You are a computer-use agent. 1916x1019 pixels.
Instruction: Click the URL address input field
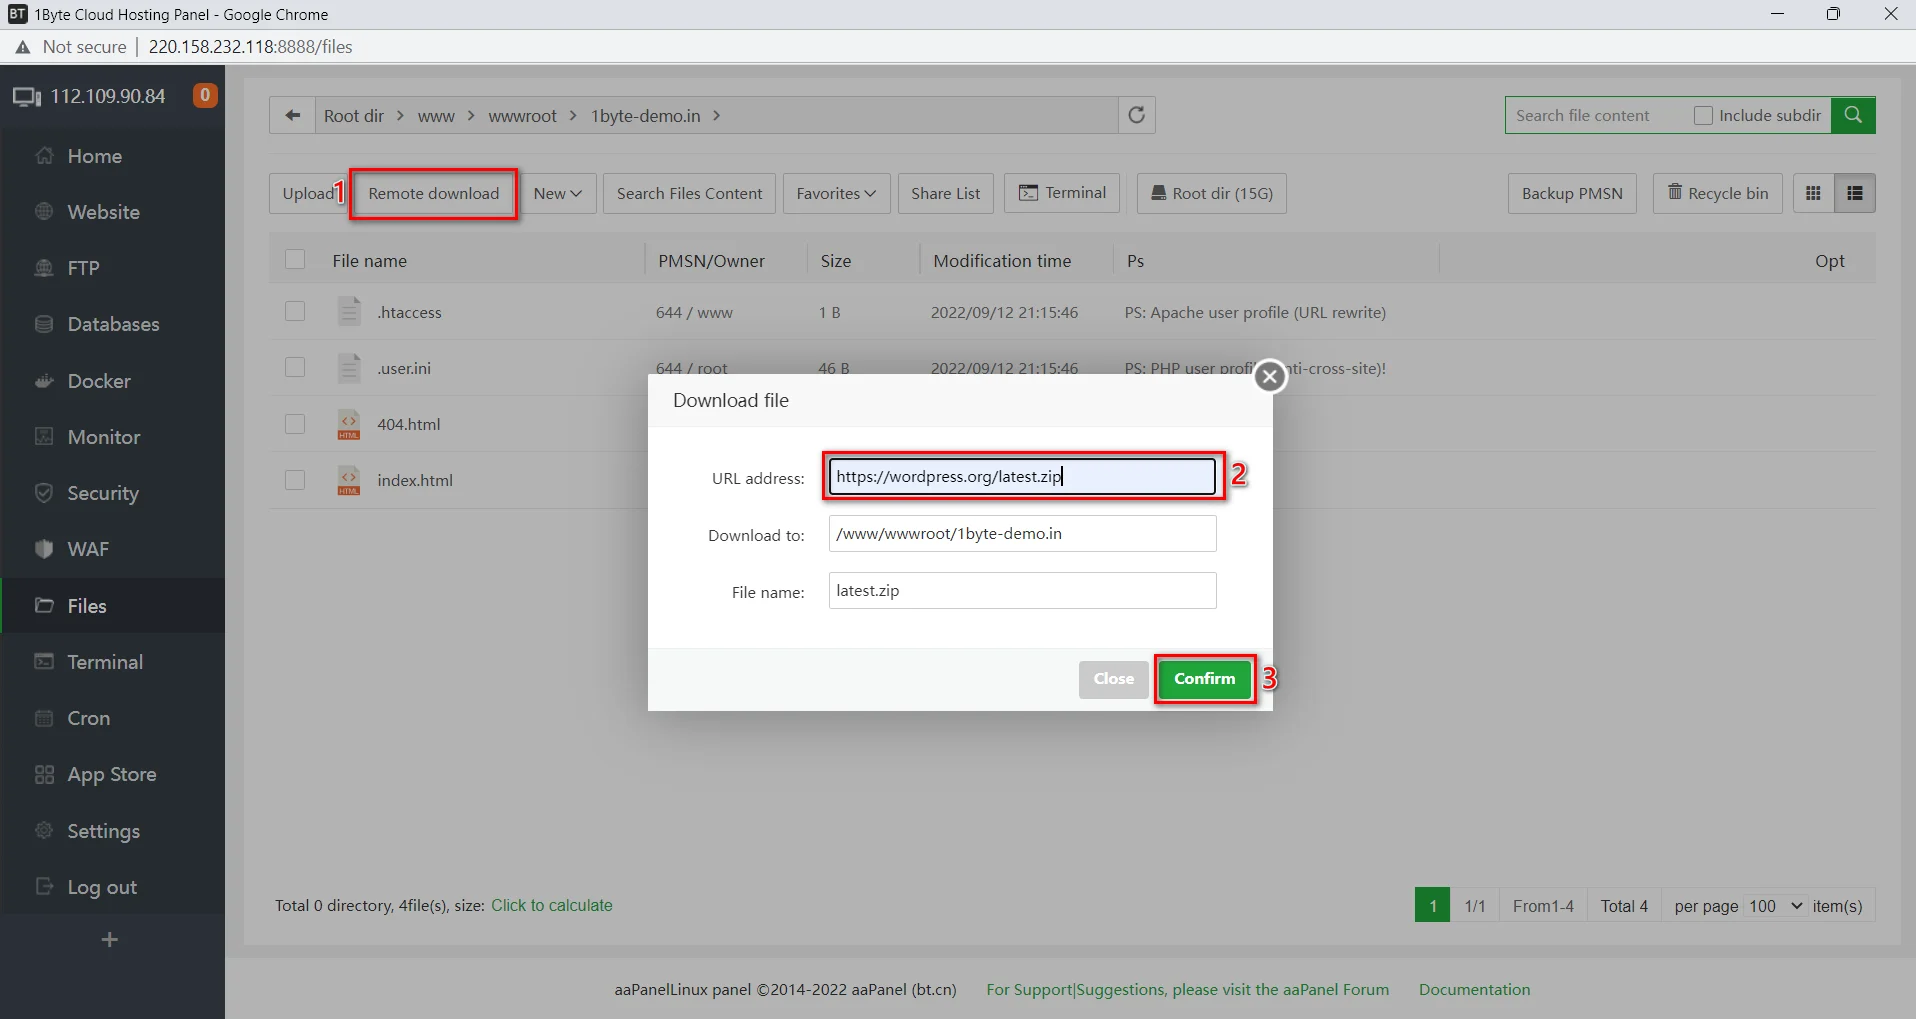coord(1020,476)
